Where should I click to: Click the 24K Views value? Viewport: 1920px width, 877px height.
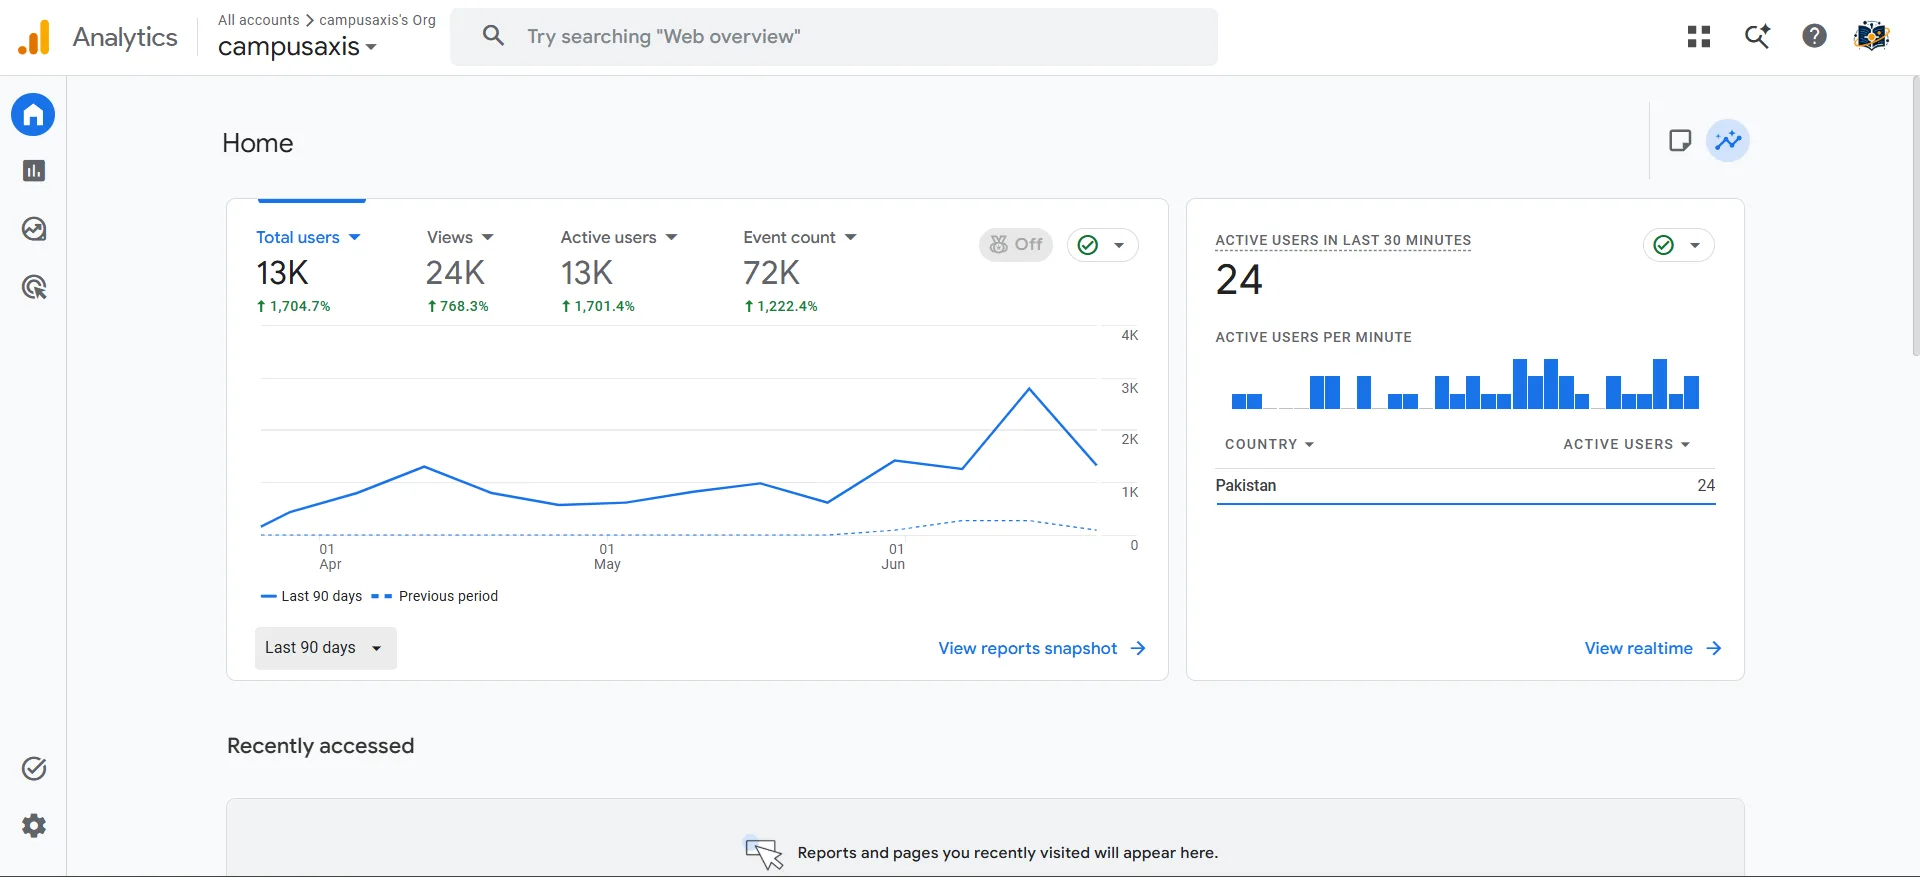455,273
